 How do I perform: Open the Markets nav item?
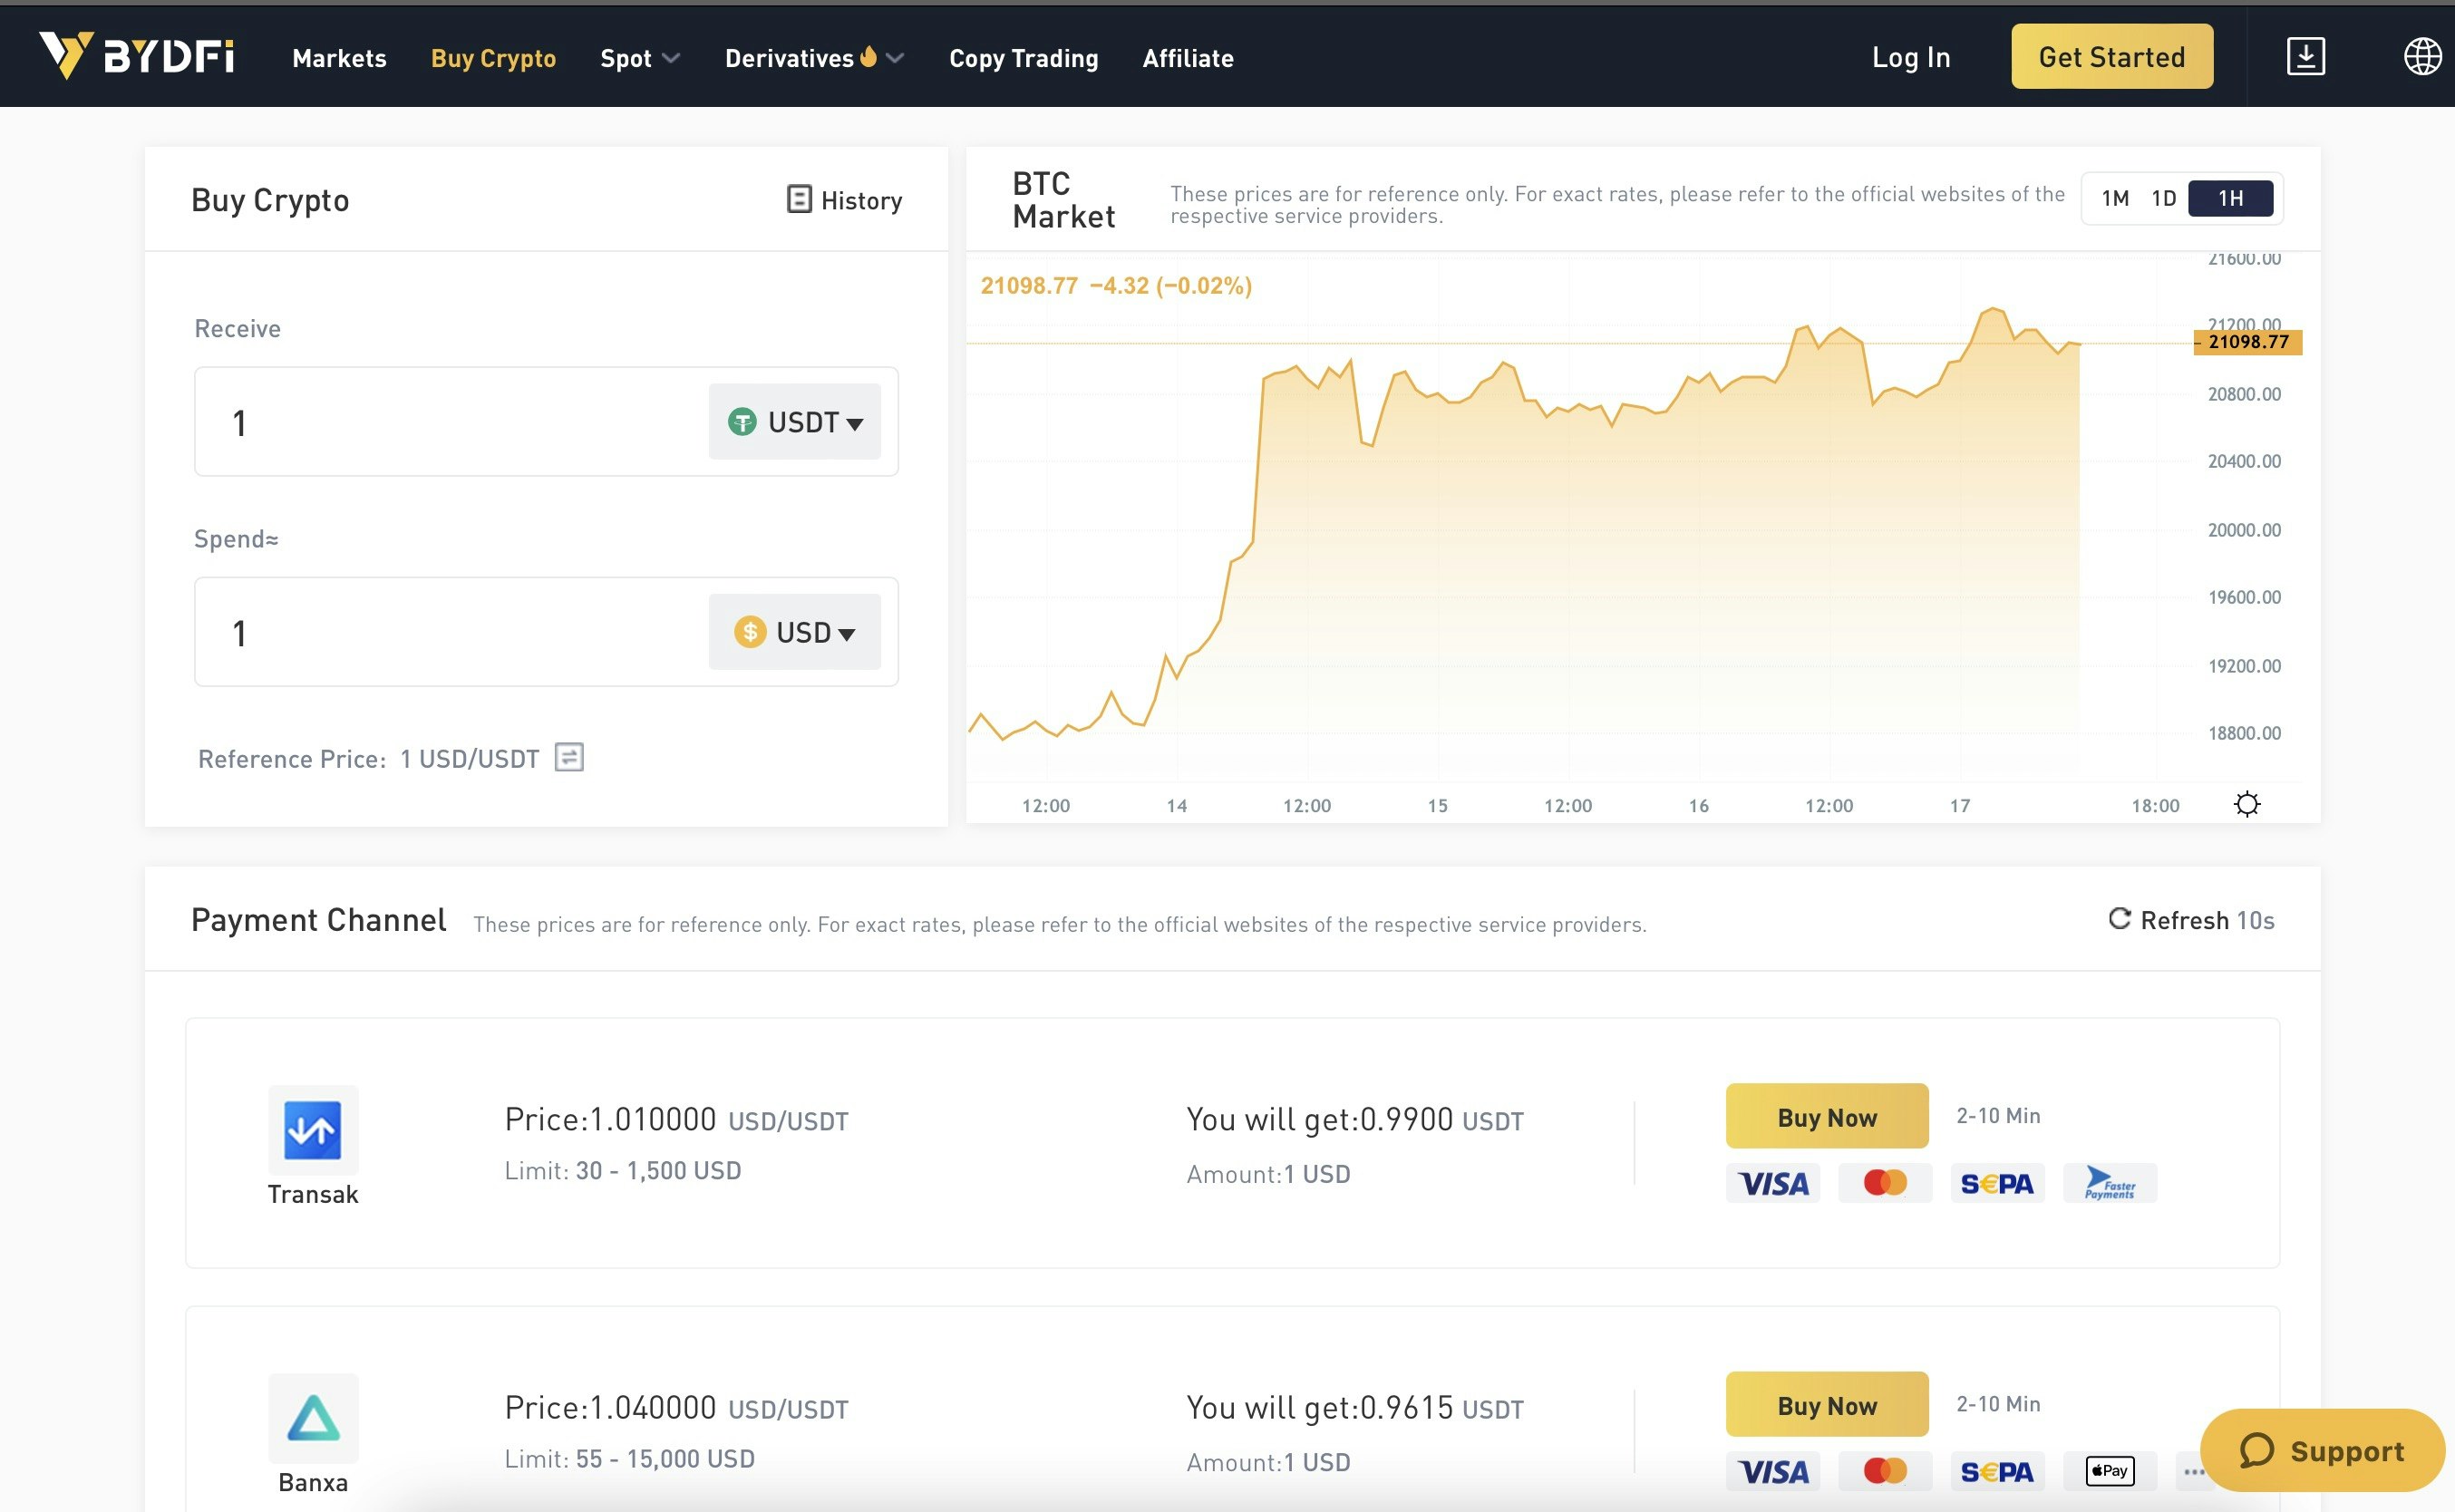pos(339,58)
